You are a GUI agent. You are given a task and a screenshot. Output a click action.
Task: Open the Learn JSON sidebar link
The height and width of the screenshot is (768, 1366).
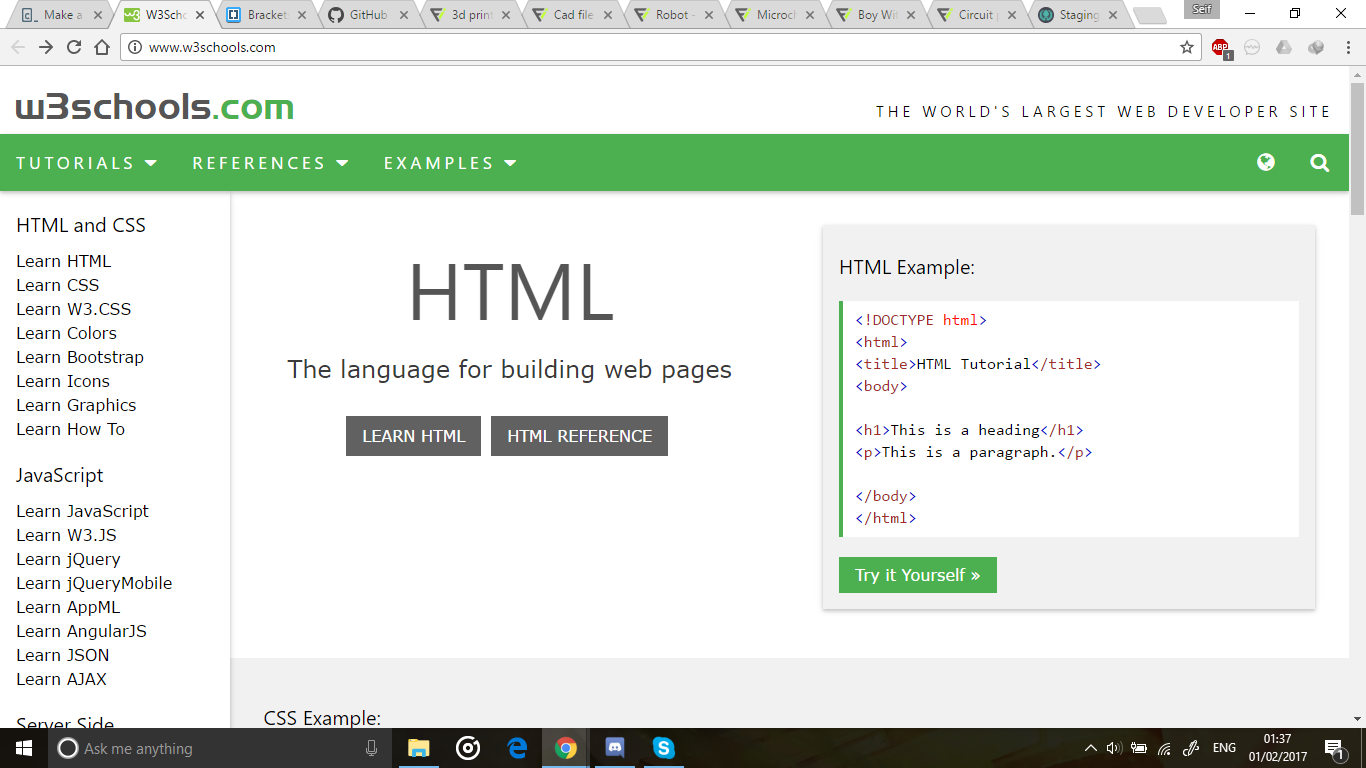tap(63, 655)
